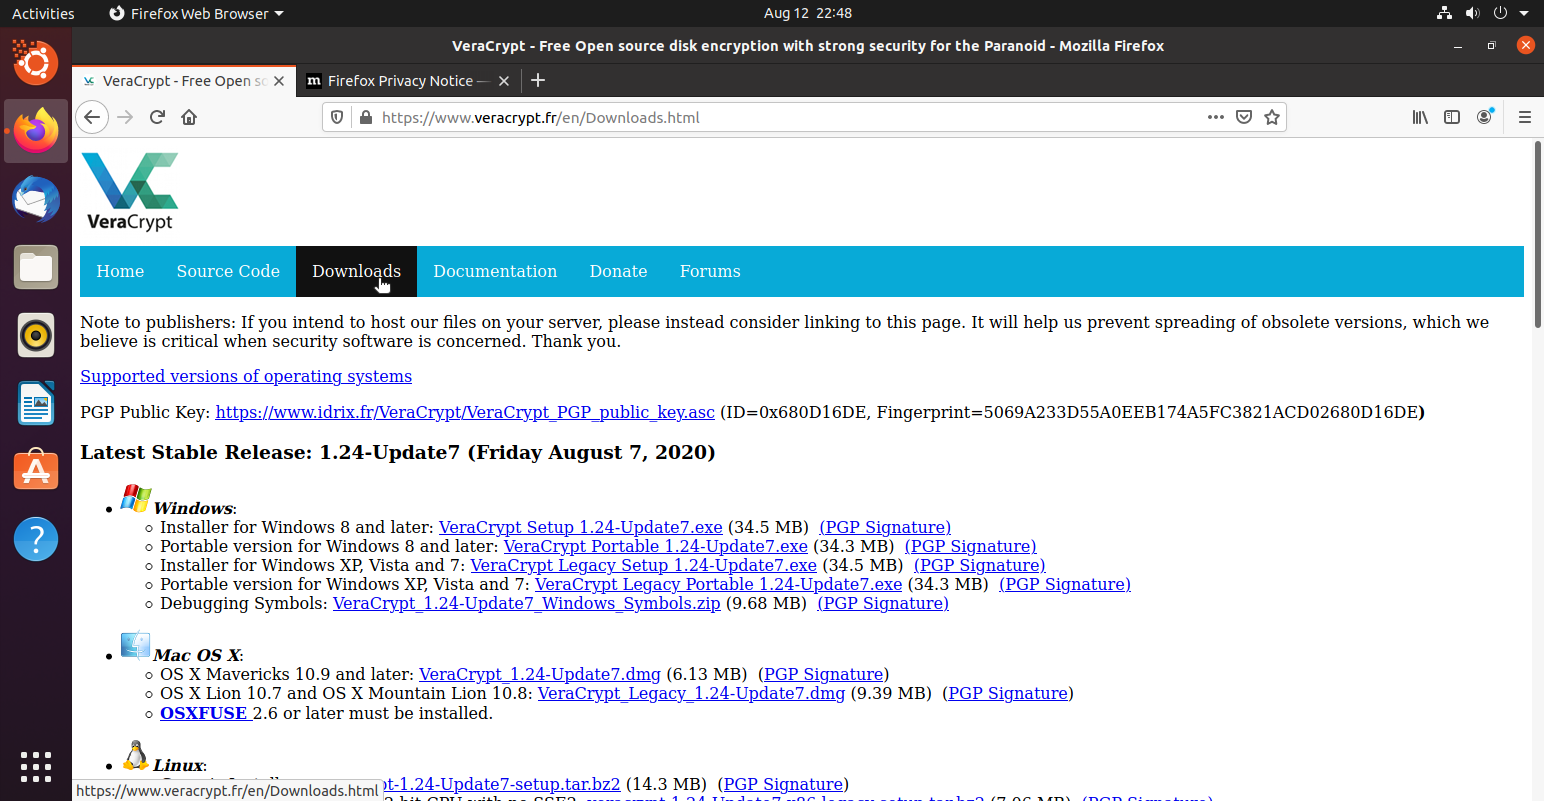Save page to Pocket

point(1244,117)
